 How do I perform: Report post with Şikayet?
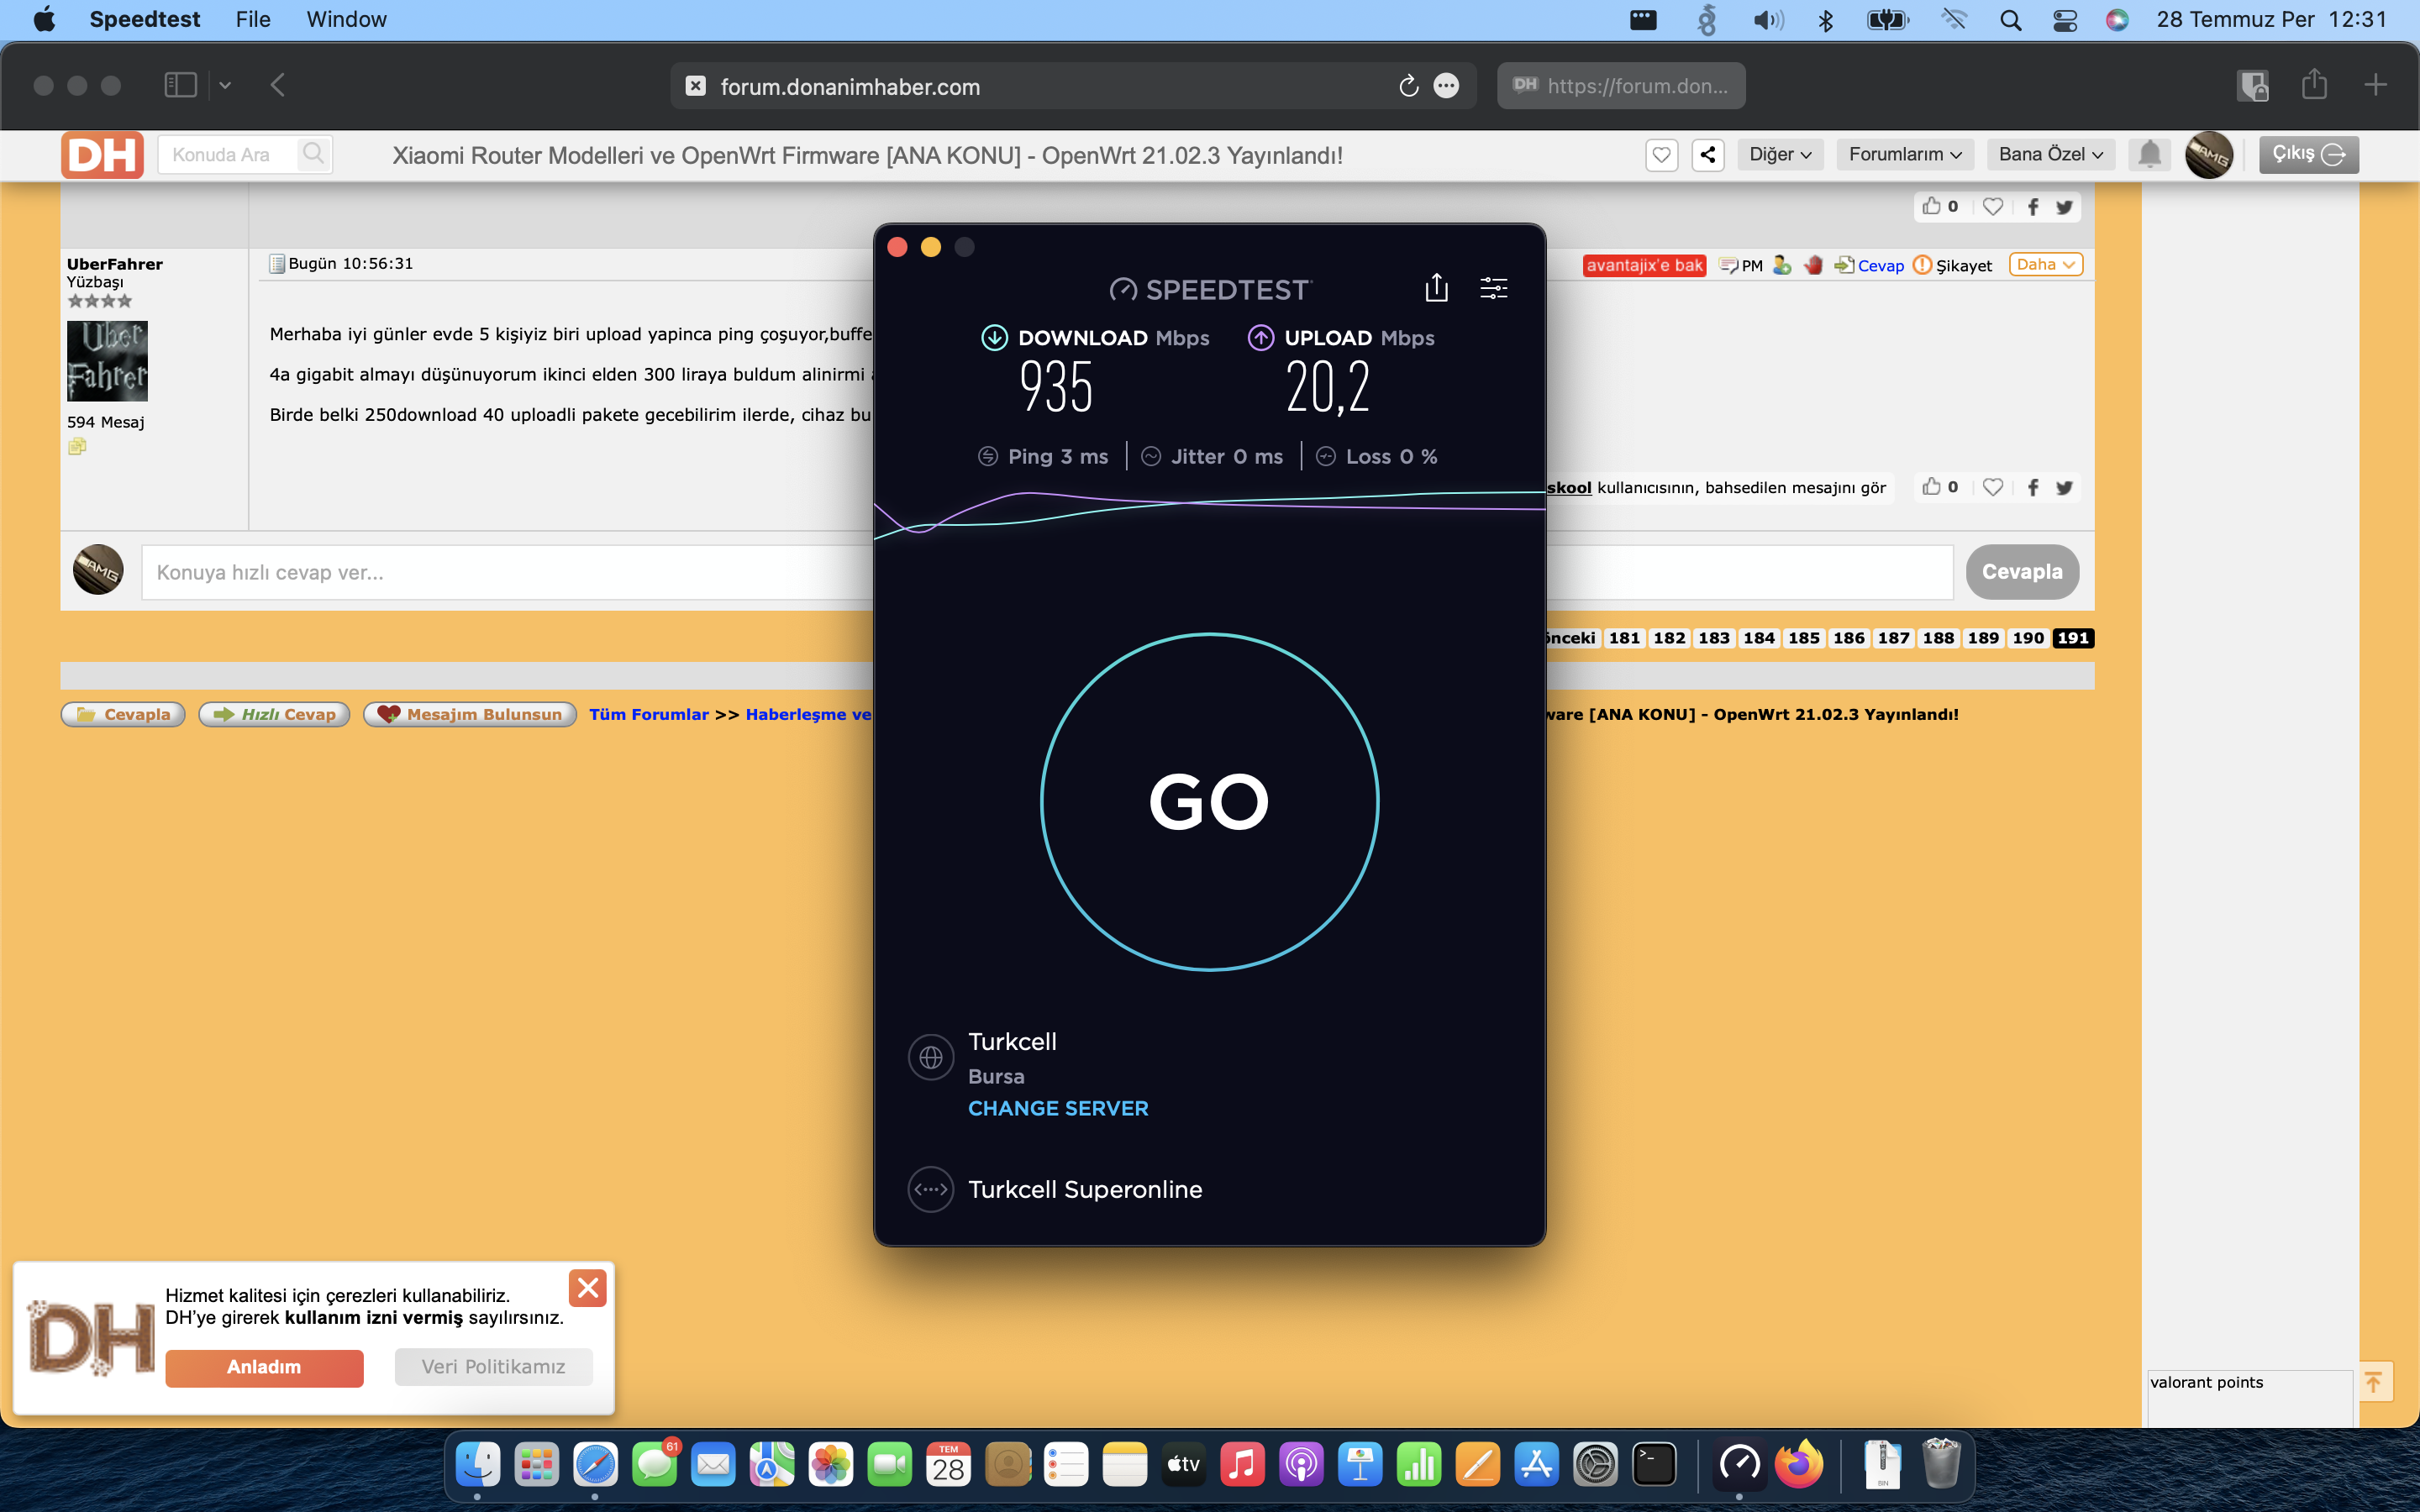coord(1952,265)
